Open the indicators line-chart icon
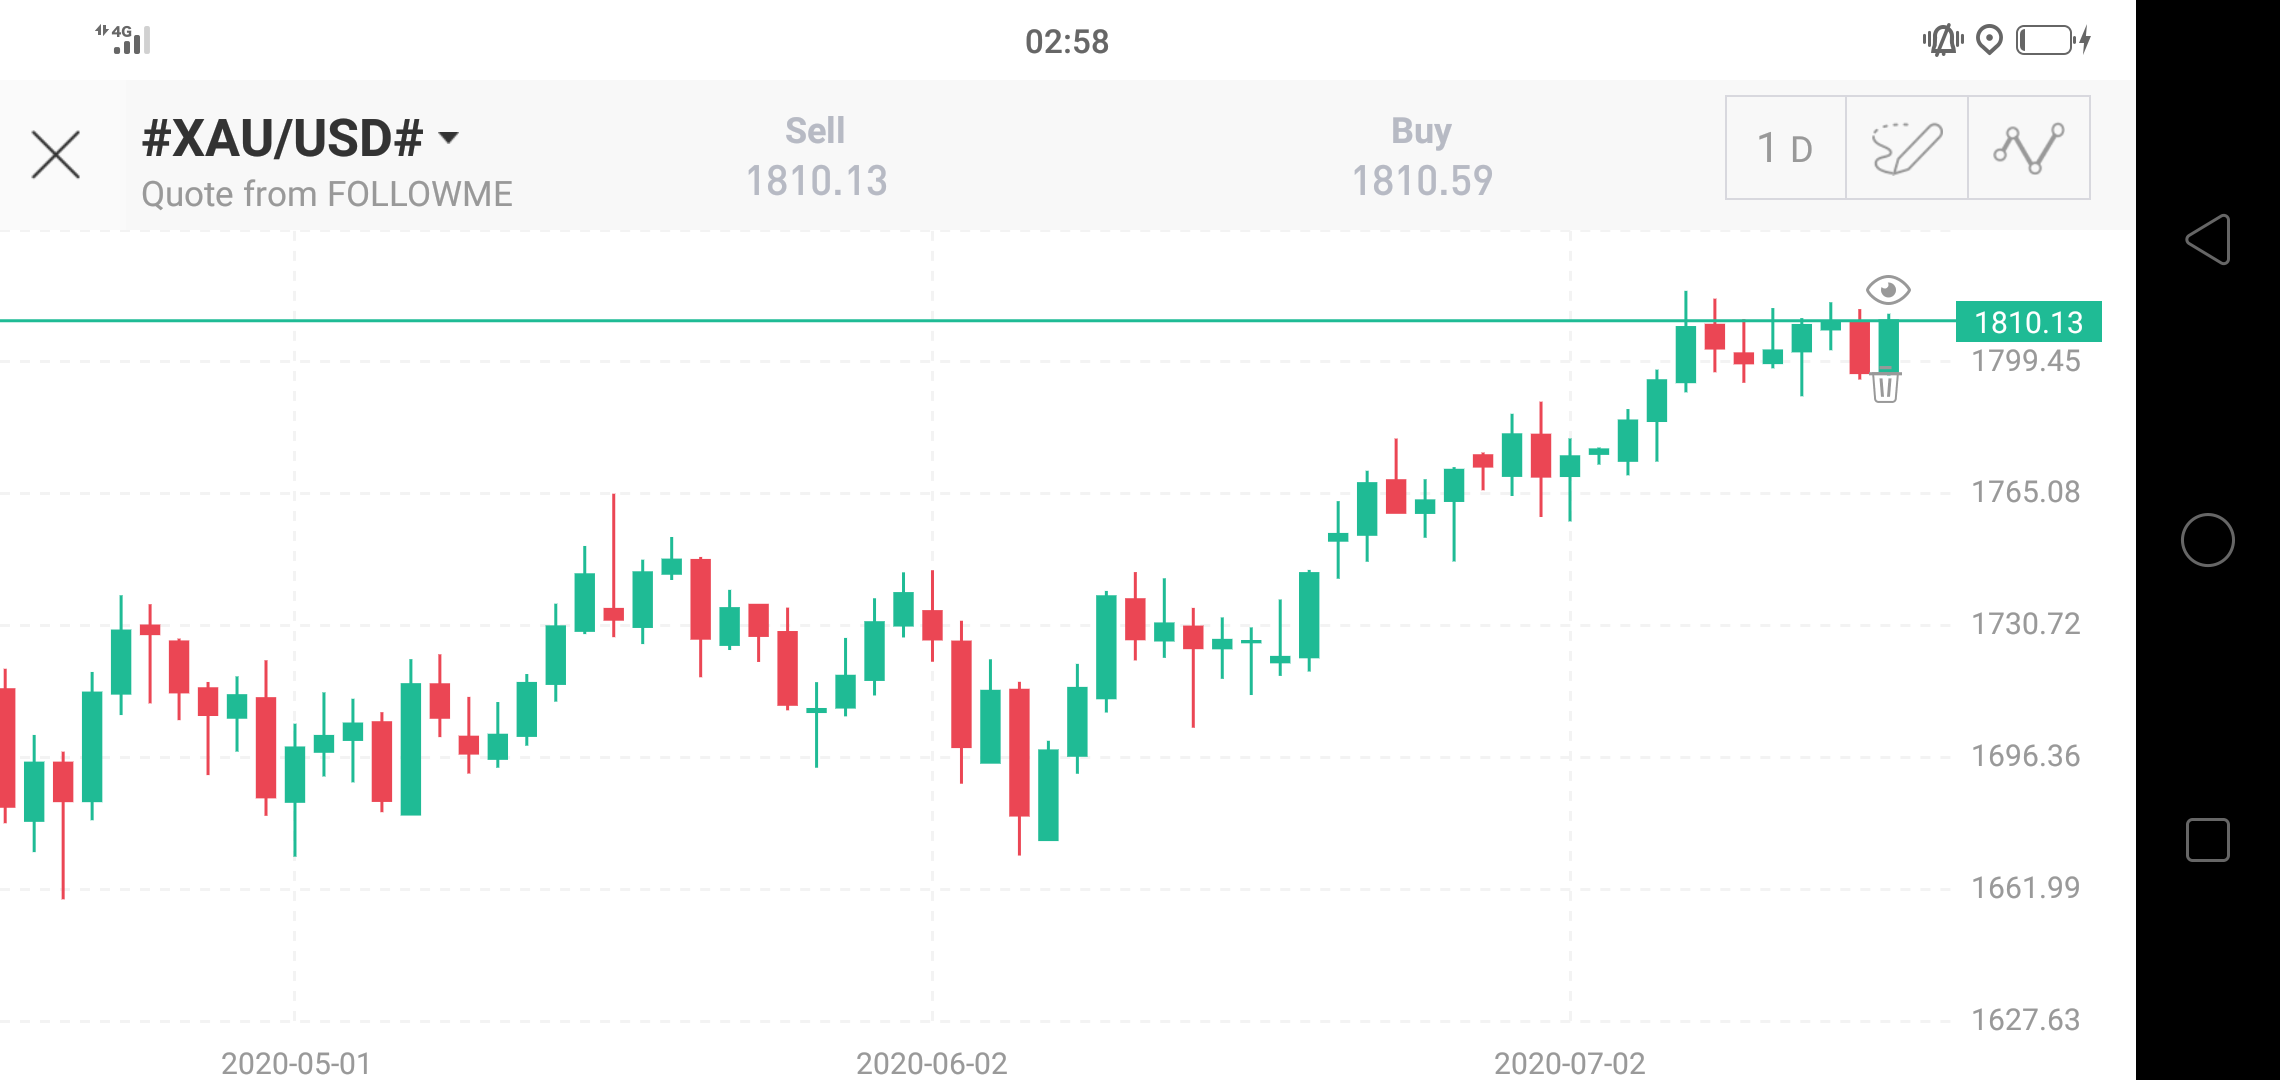 [2028, 148]
